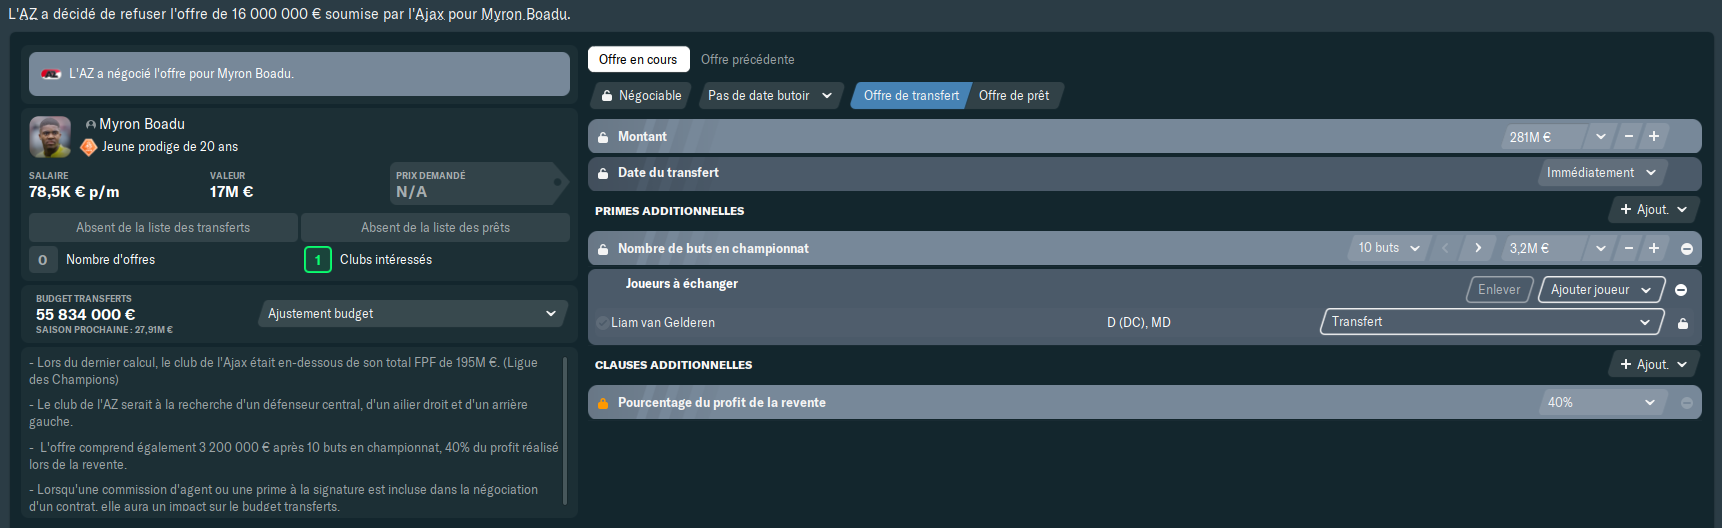
Task: Click the Jeune prodige badge icon
Action: tap(88, 147)
